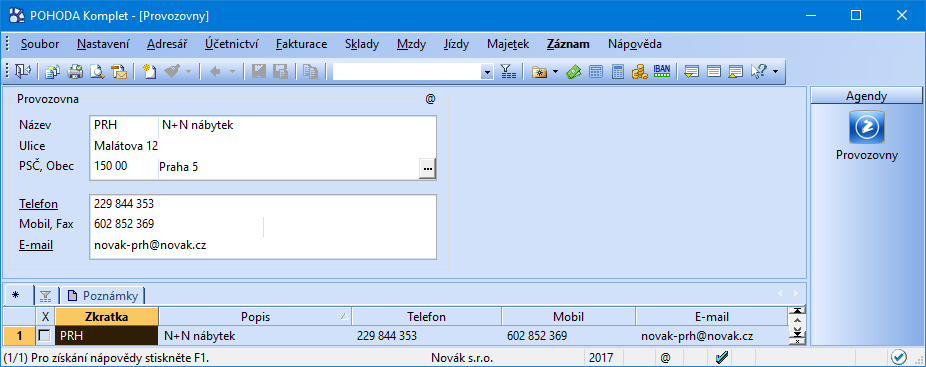The height and width of the screenshot is (367, 926).
Task: Click the send by e-mail envelope icon
Action: coord(119,72)
